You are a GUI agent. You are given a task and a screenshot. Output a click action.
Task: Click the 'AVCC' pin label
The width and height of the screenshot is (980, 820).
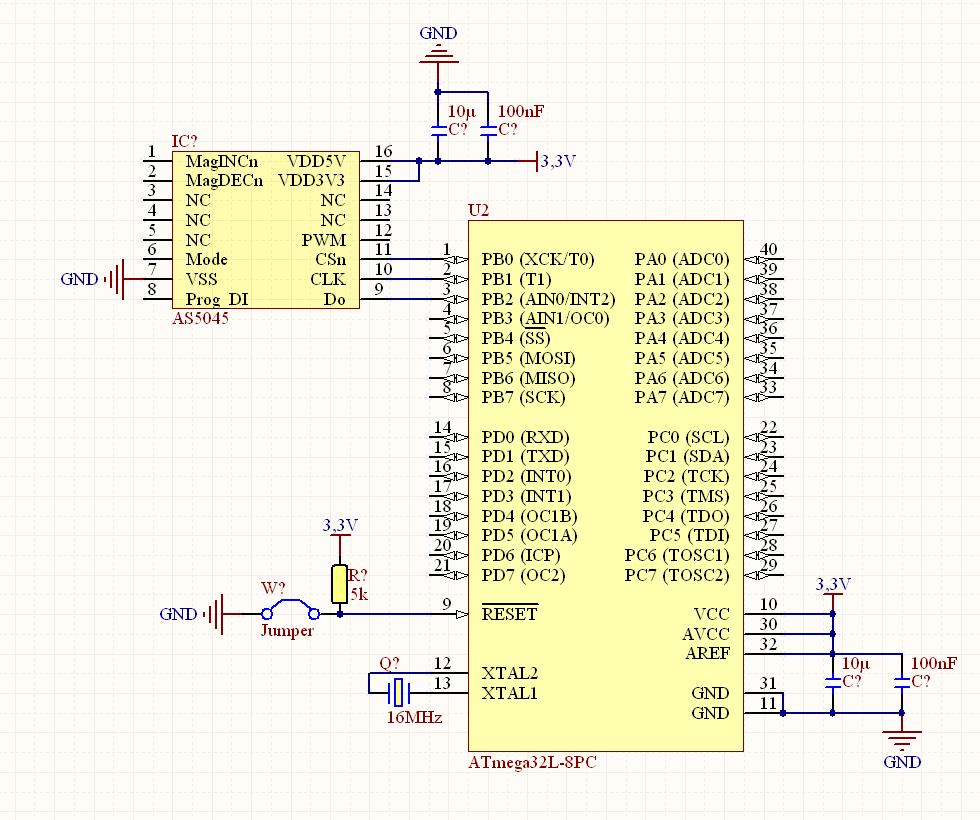point(706,634)
